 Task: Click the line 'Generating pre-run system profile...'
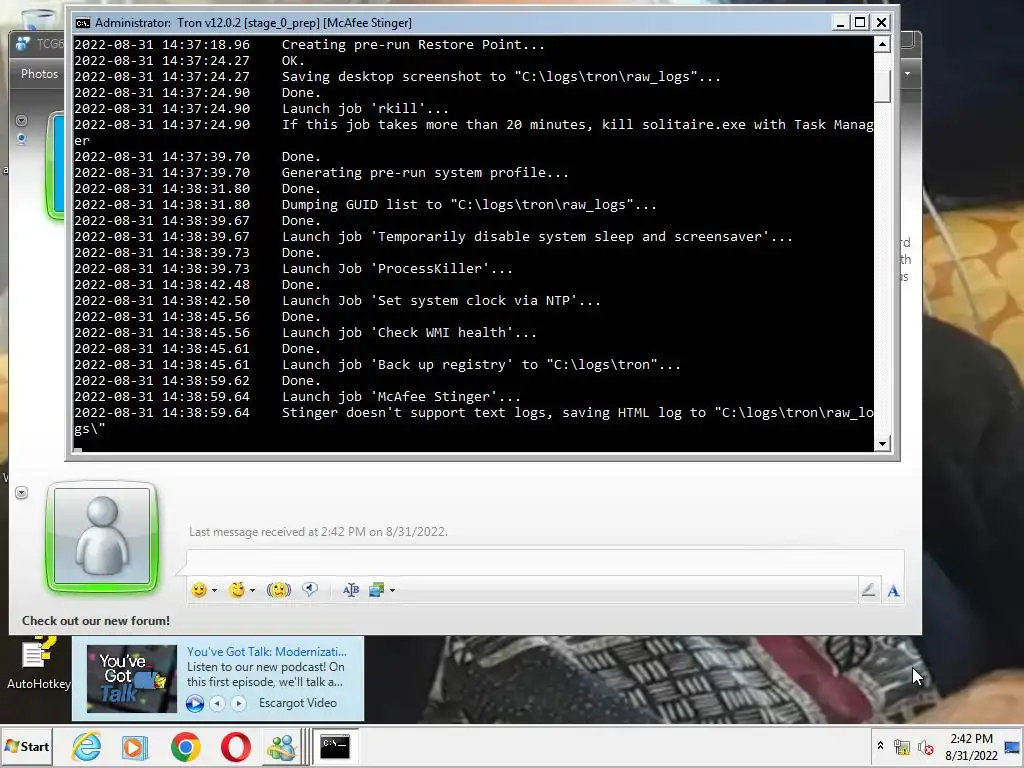coord(425,172)
